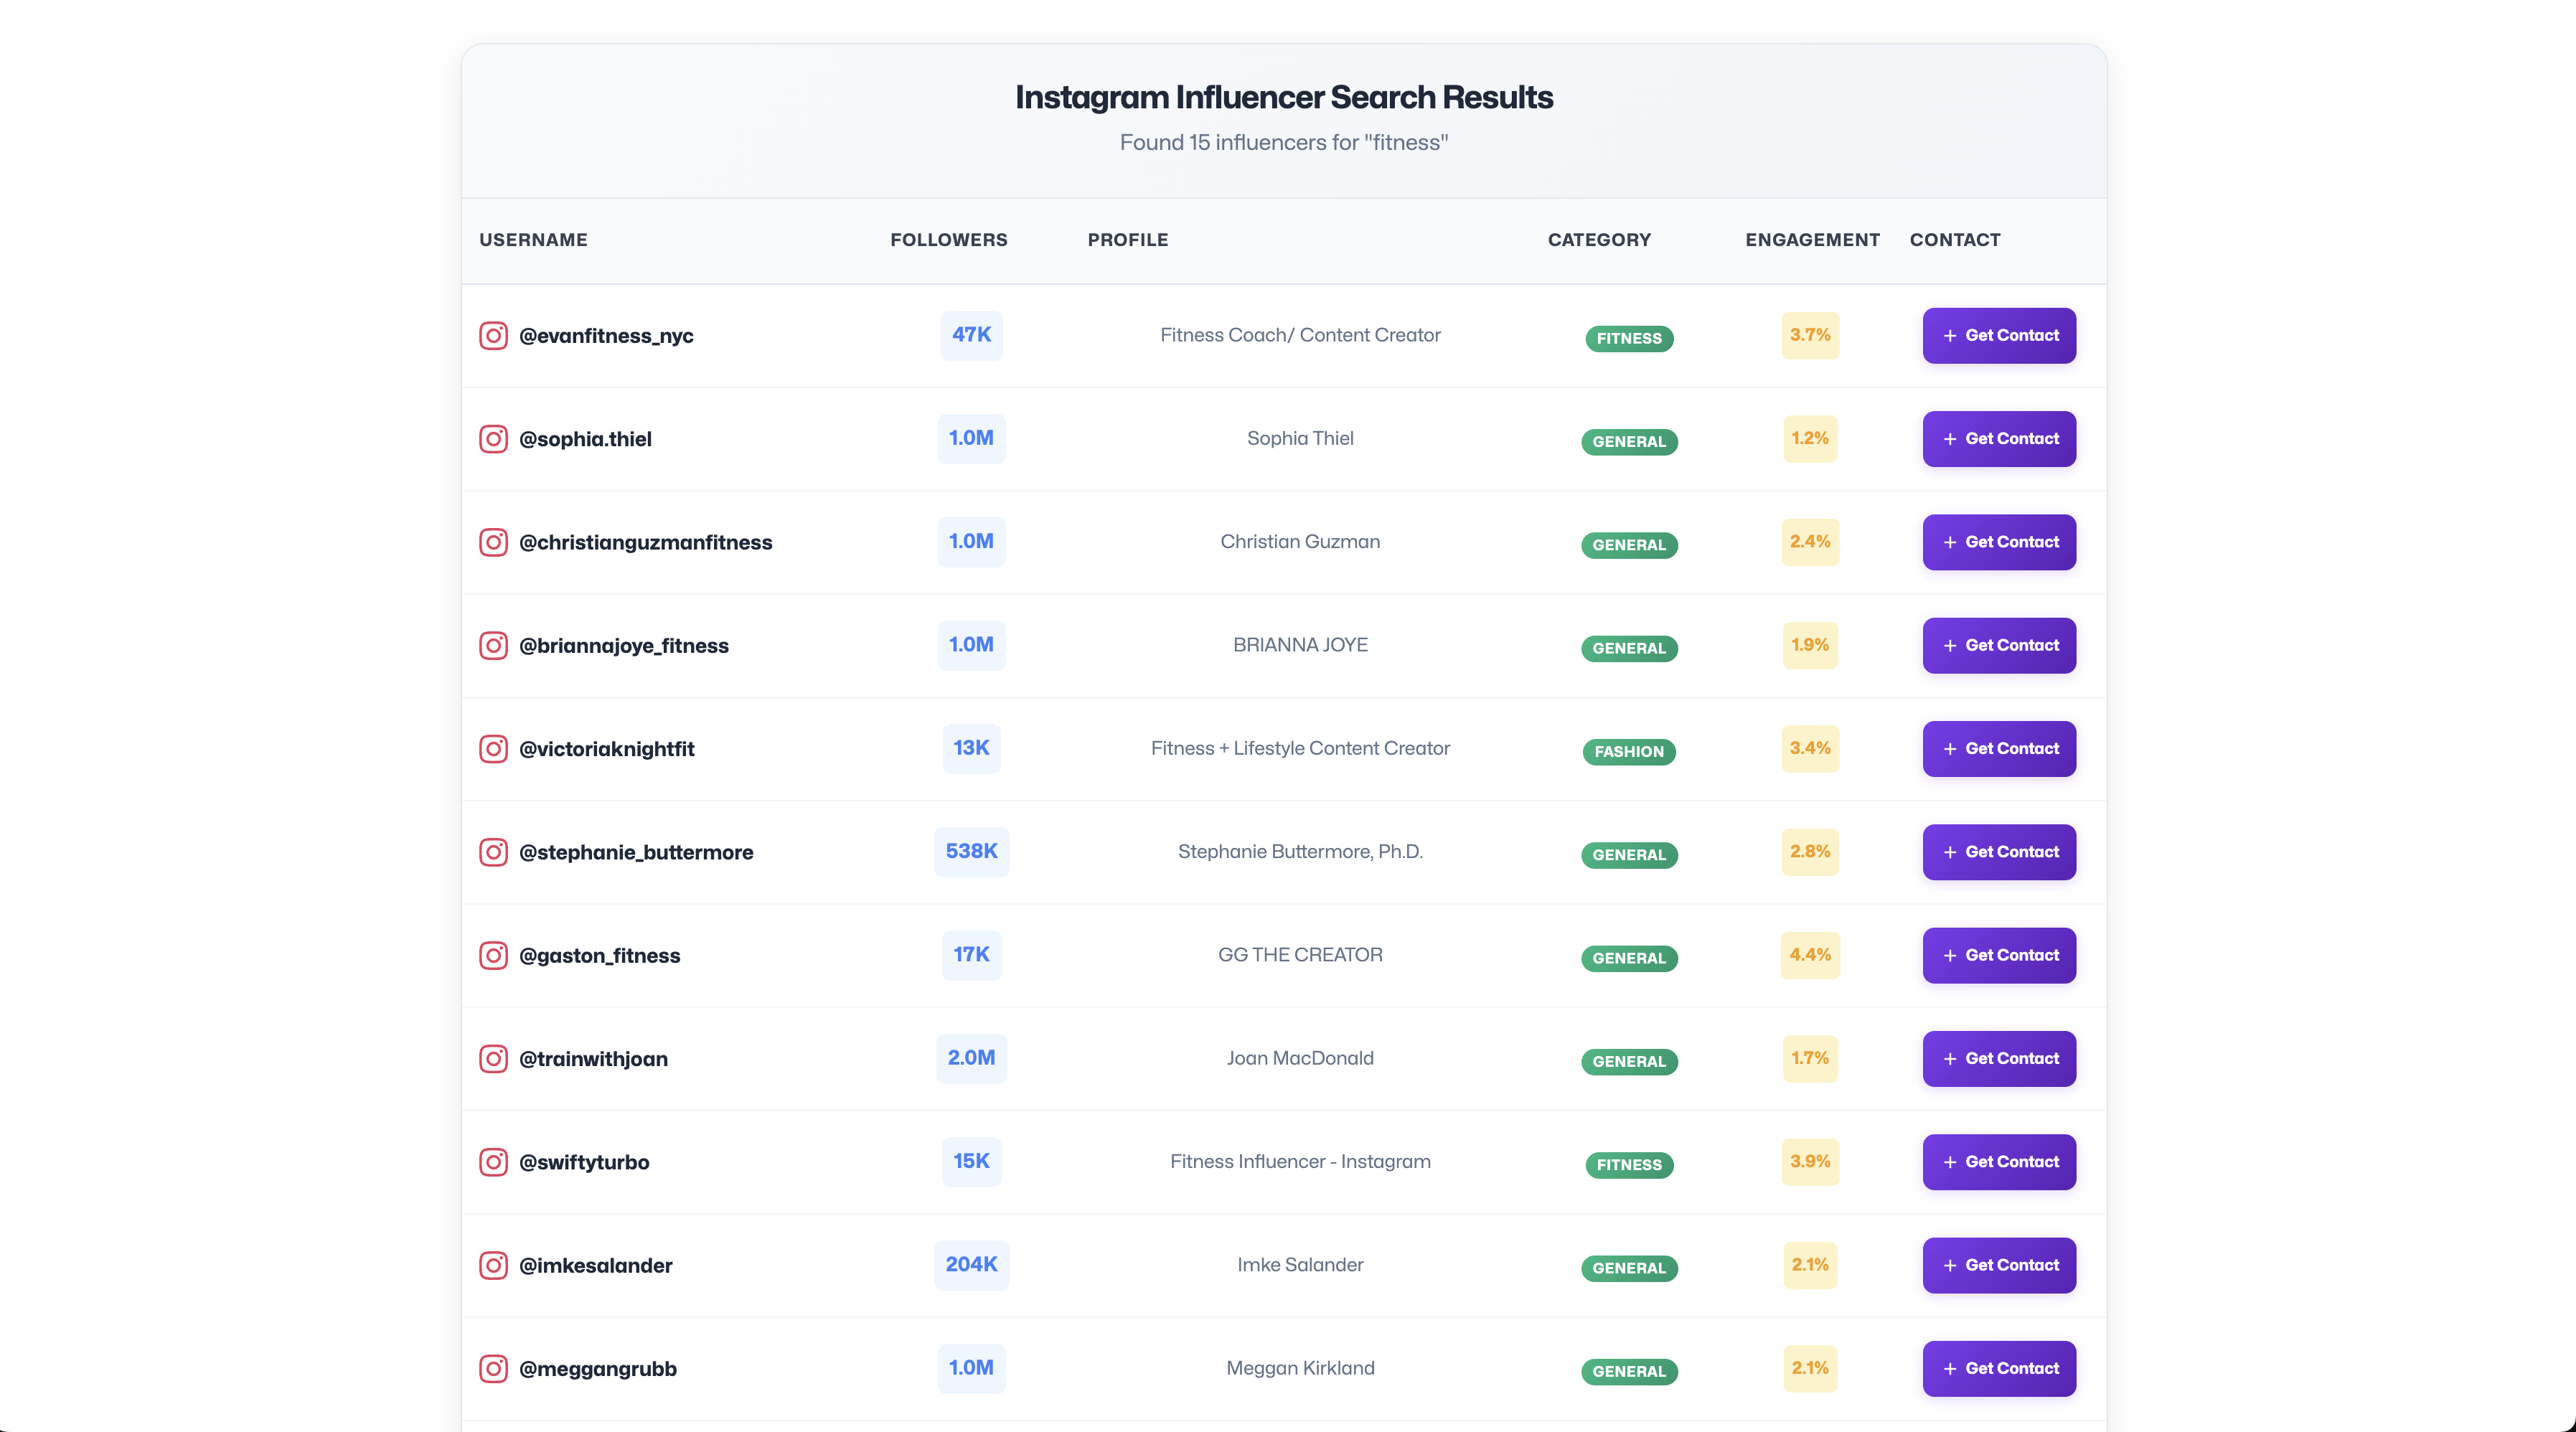Get contact for @swiftyturbo
This screenshot has width=2576, height=1432.
click(1999, 1162)
